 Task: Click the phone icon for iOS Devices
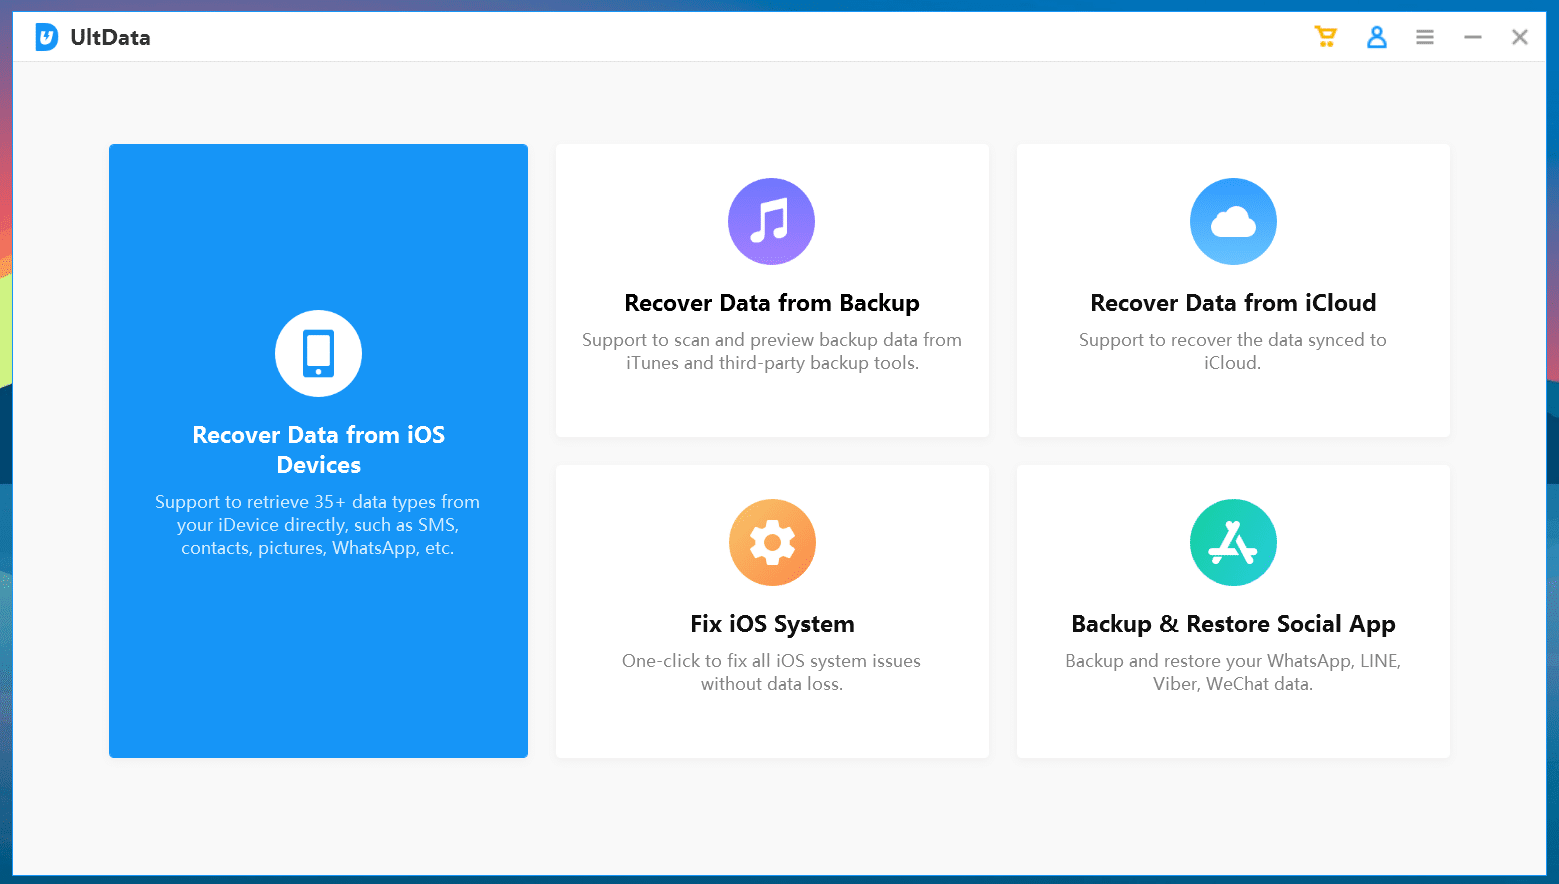[x=318, y=353]
